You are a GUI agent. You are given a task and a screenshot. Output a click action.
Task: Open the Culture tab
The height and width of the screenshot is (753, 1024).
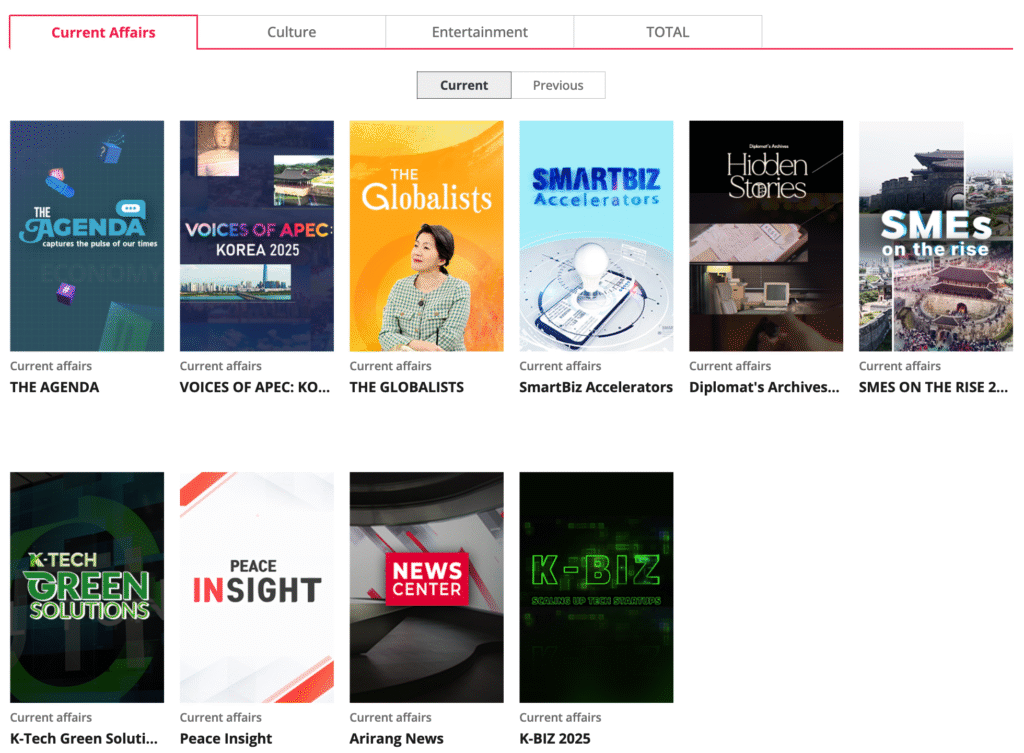coord(291,32)
